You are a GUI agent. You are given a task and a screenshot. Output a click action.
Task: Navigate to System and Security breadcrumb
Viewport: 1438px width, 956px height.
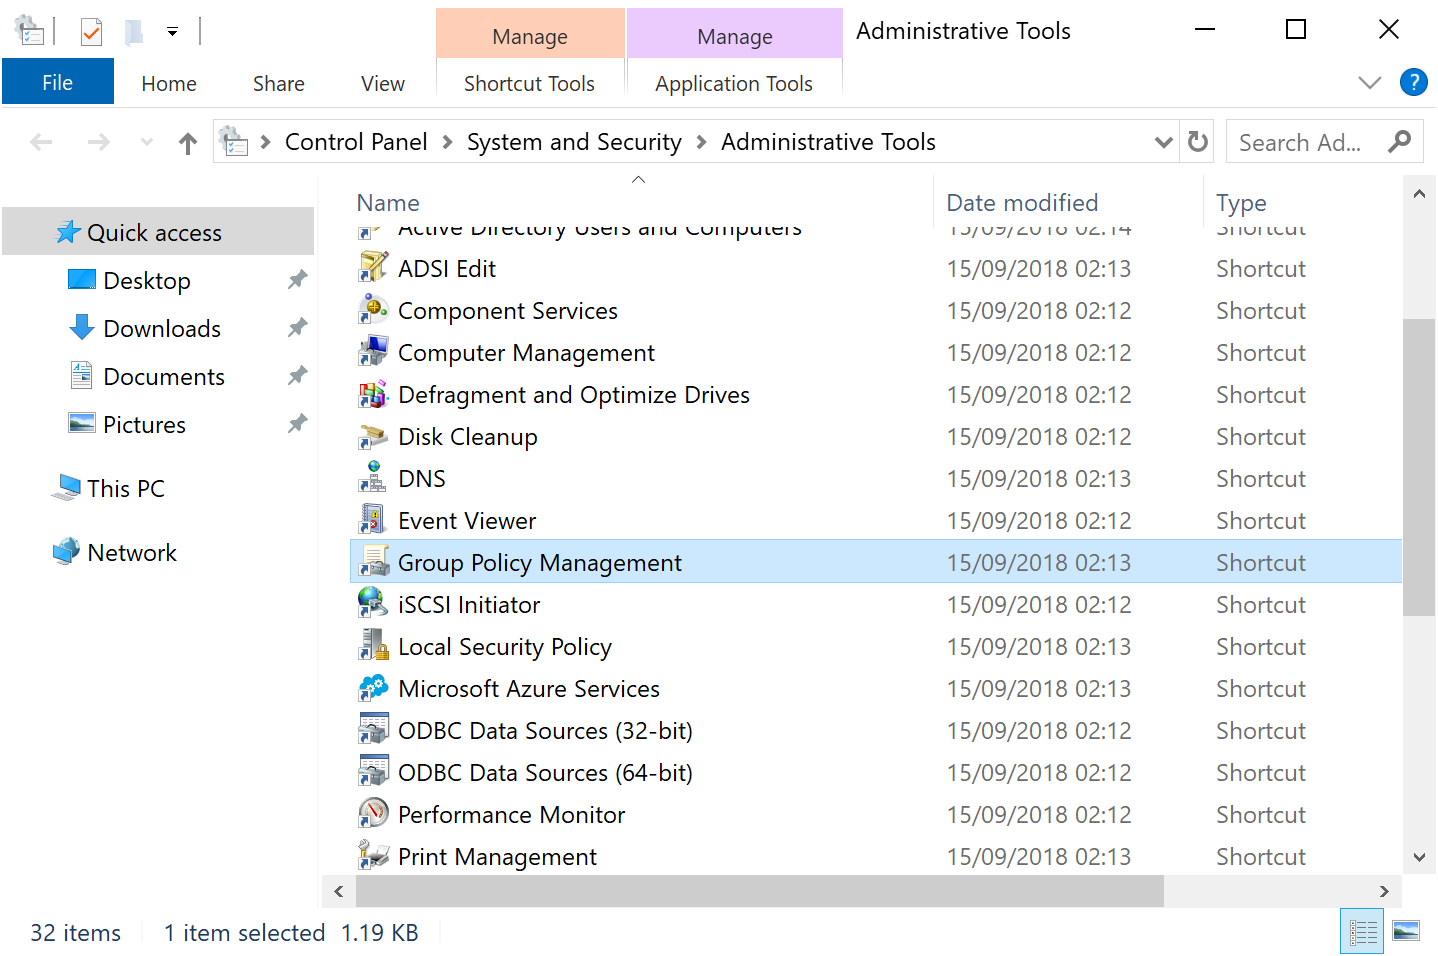pyautogui.click(x=574, y=141)
